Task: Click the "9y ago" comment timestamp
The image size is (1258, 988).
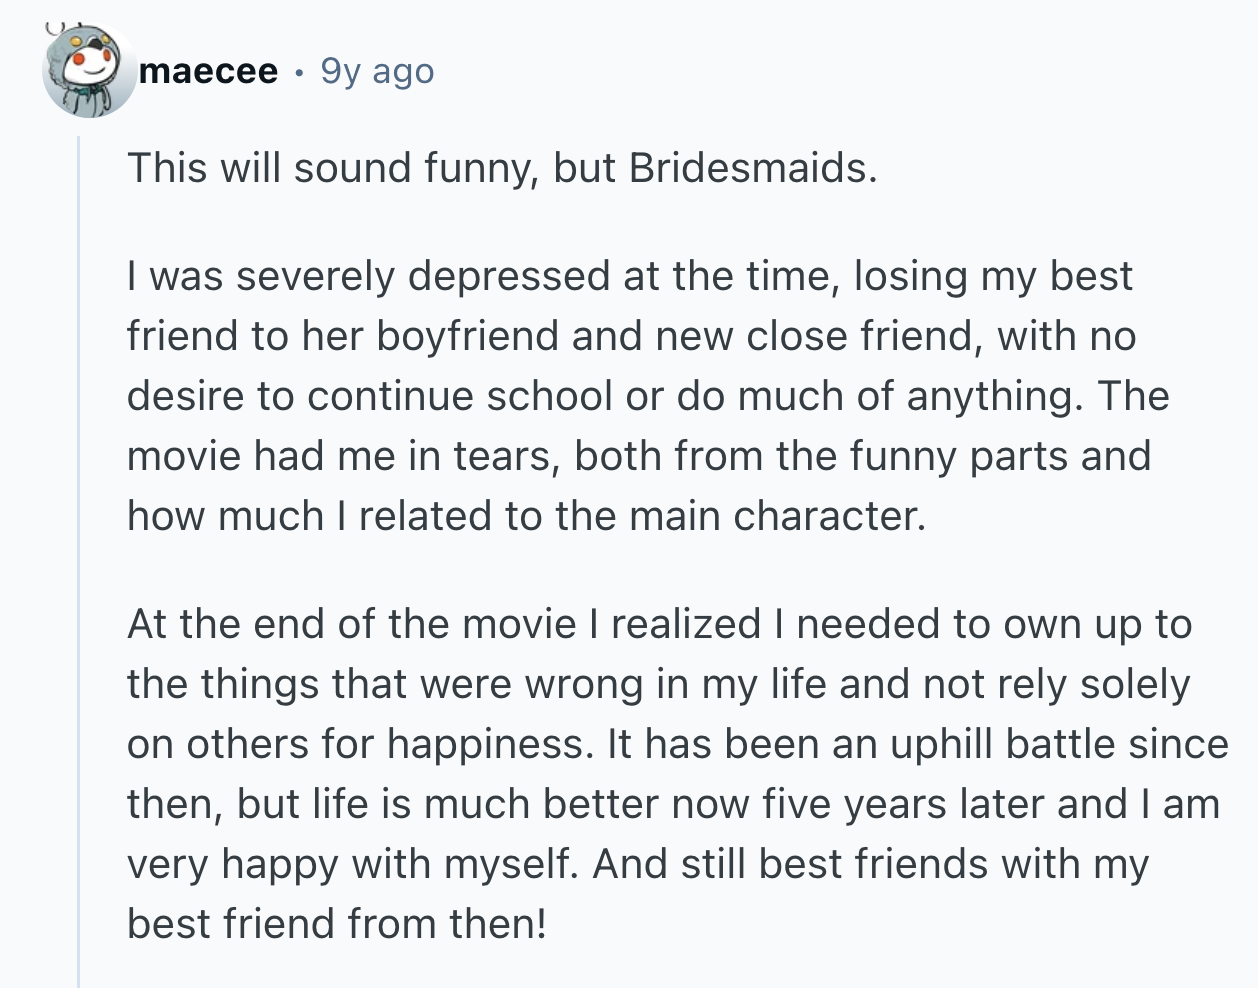Action: pyautogui.click(x=377, y=71)
